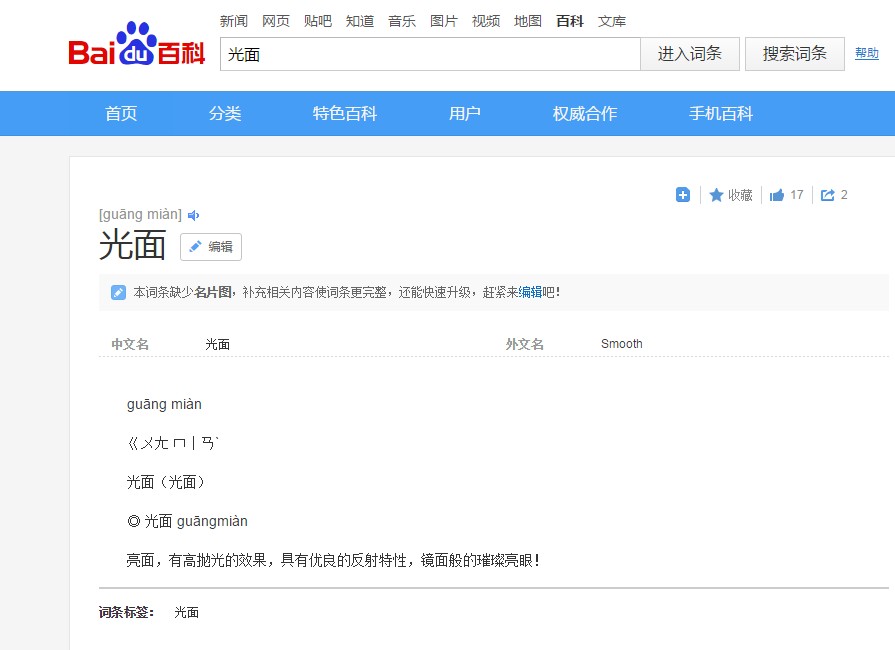Click the 搜索词条 button
Image resolution: width=895 pixels, height=650 pixels.
[x=795, y=54]
